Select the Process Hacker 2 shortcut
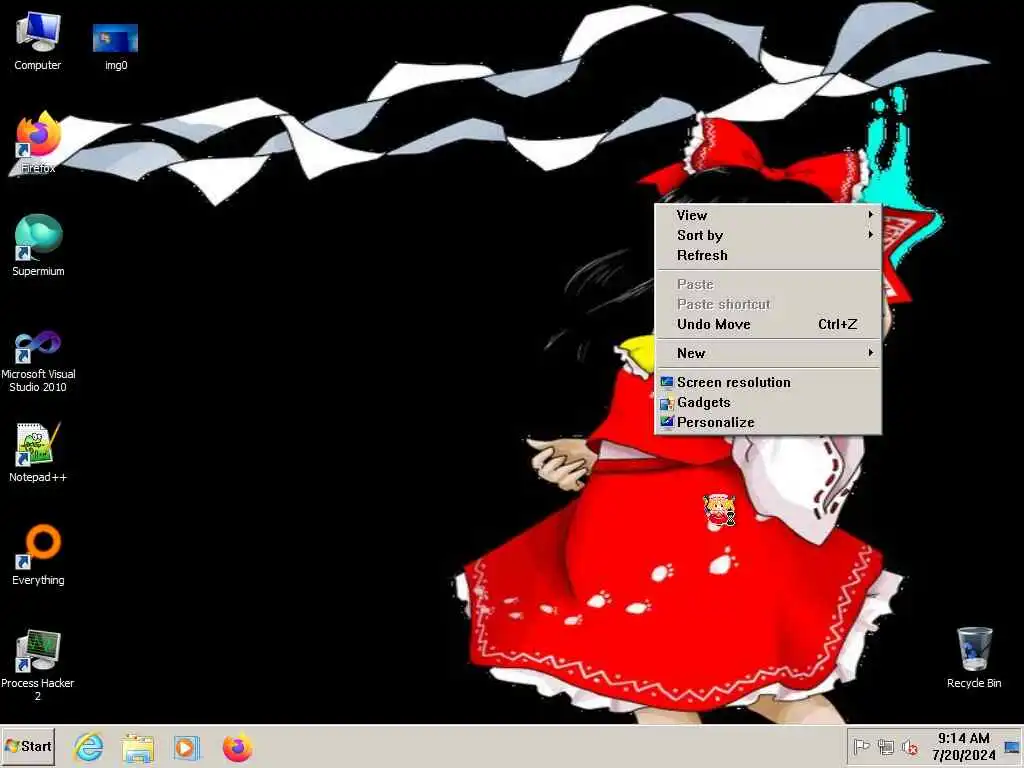Screen dimensions: 1024x768 tap(37, 665)
